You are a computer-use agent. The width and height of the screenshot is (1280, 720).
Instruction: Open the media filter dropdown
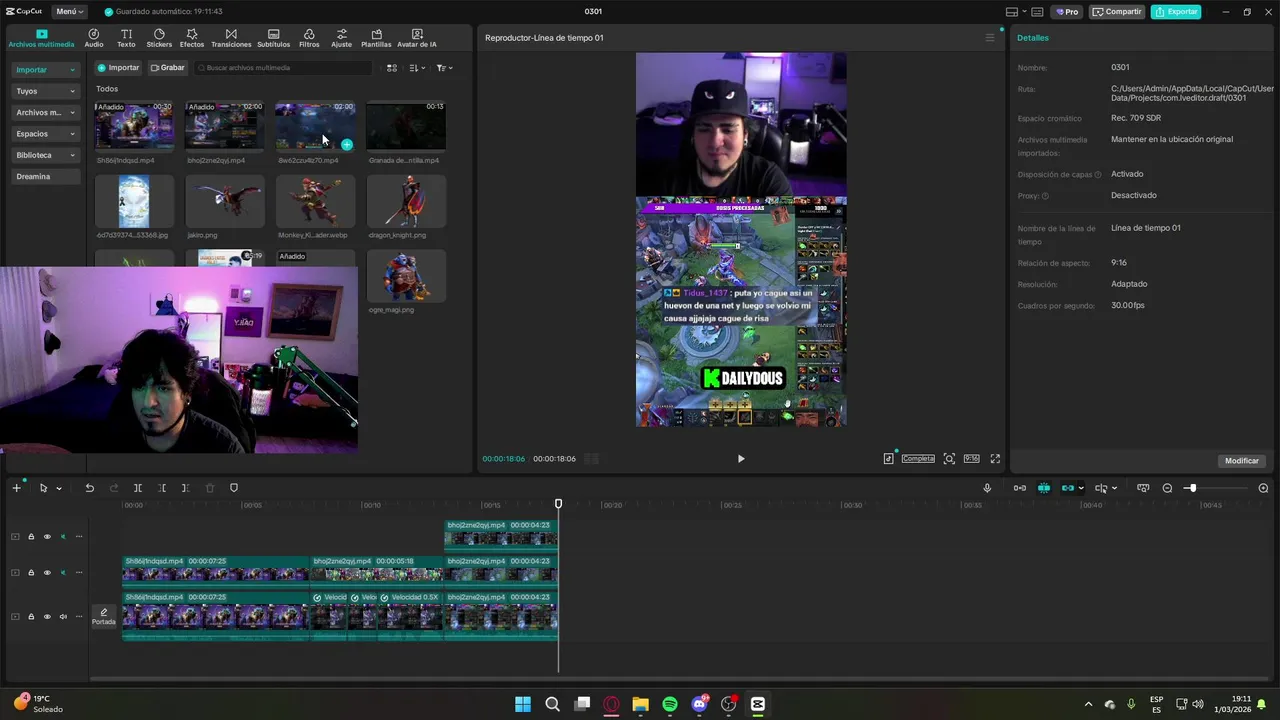[x=445, y=68]
